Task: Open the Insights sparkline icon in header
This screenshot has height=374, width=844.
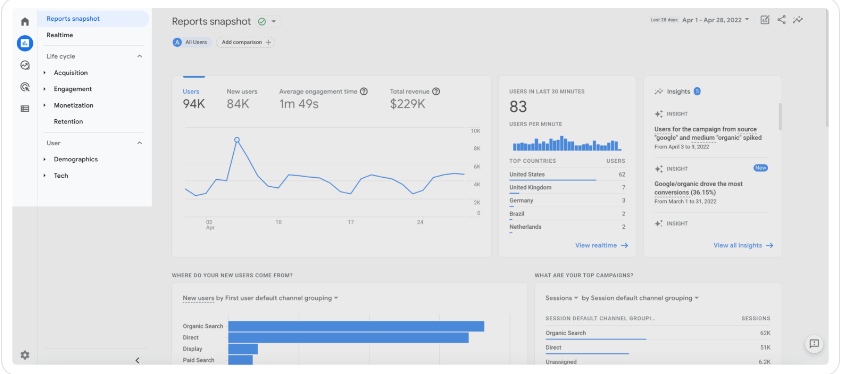Action: [x=798, y=20]
